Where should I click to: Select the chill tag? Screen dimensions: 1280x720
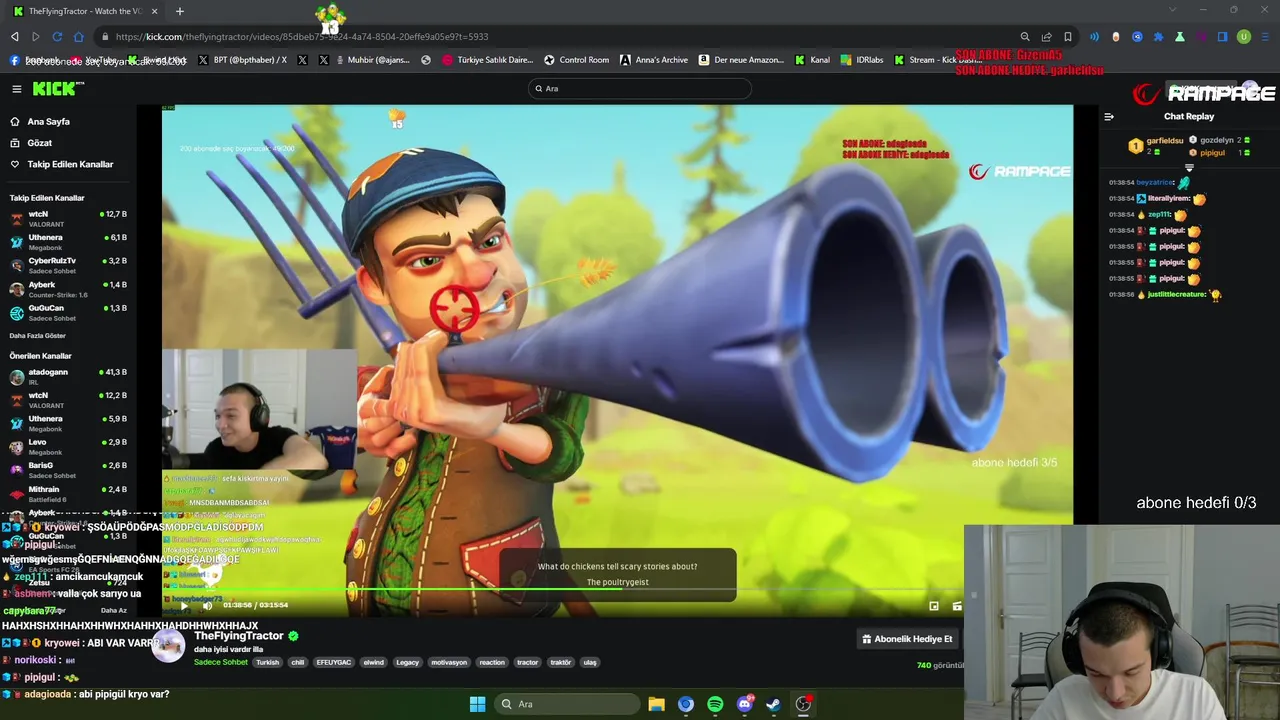click(x=297, y=662)
